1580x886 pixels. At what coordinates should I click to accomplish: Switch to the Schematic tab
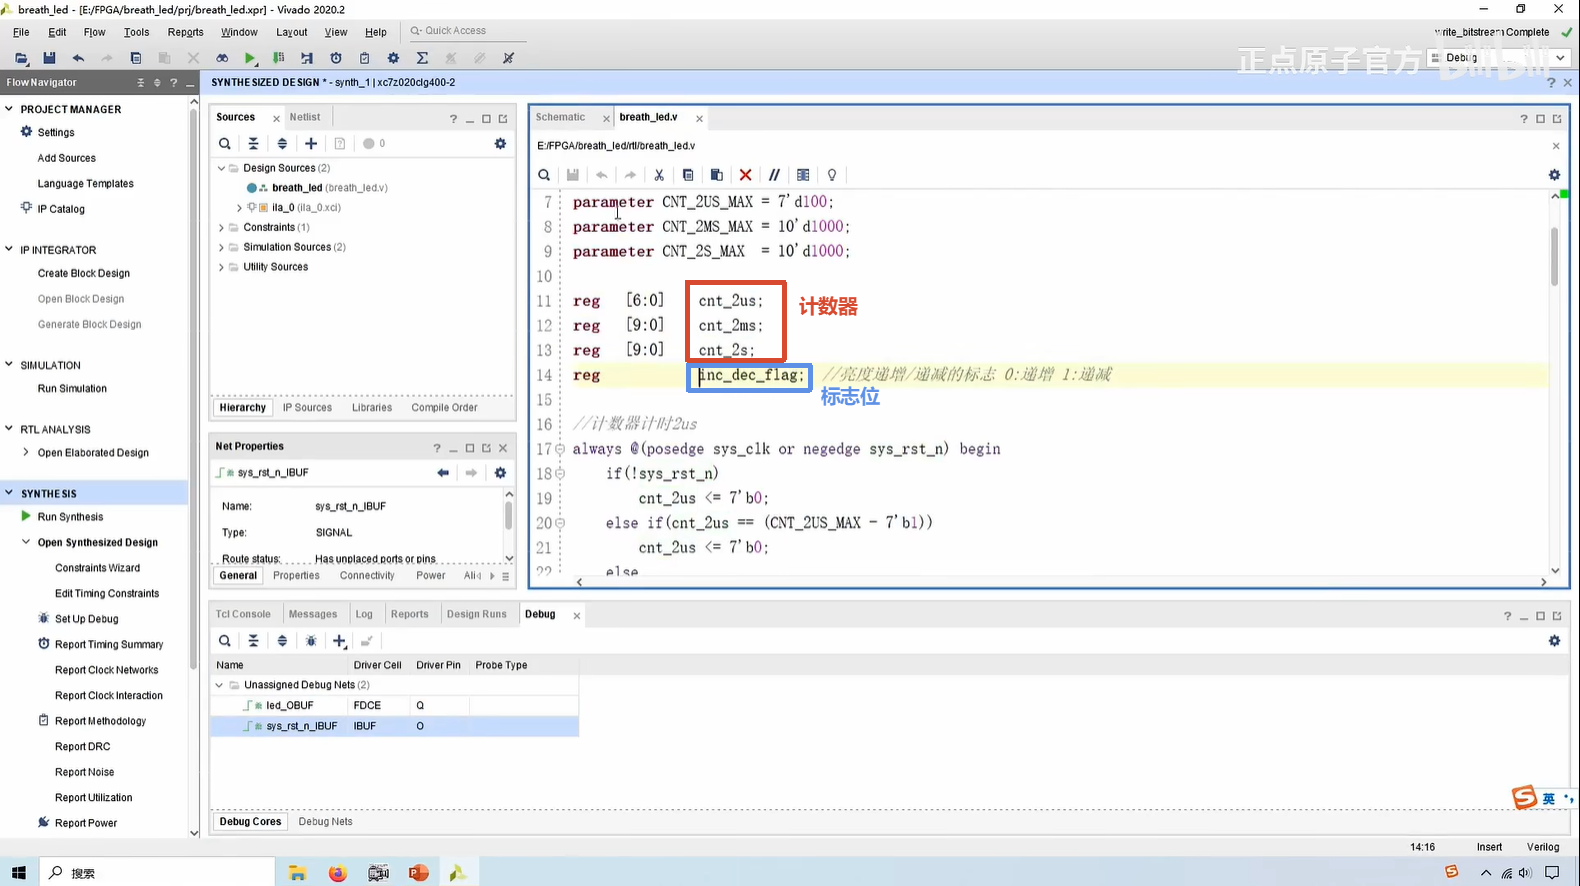[560, 117]
